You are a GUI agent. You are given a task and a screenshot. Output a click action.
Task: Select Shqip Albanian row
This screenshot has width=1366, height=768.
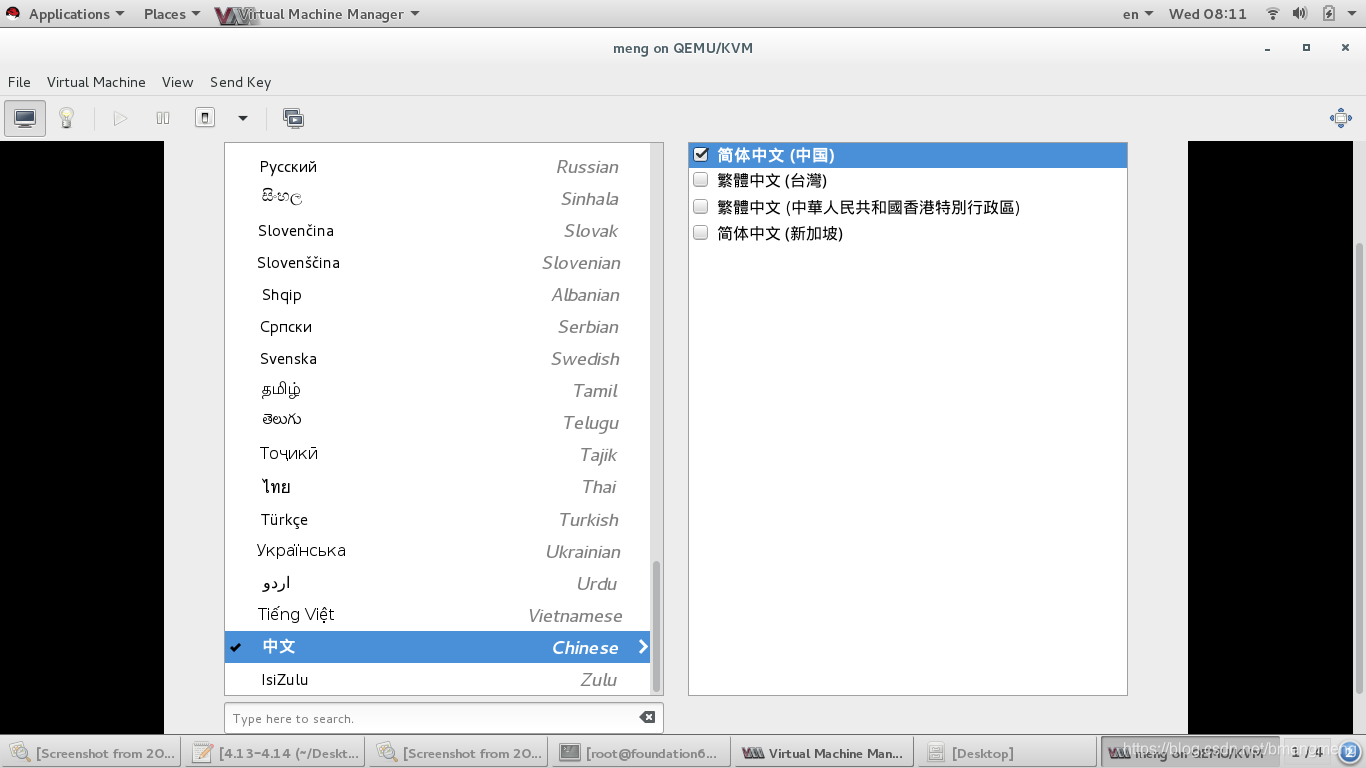pos(438,295)
